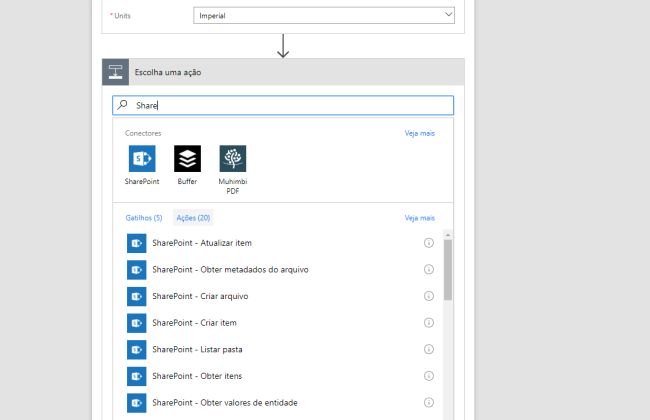650x420 pixels.
Task: Click SharePoint icon beside Atualizar item
Action: click(136, 243)
